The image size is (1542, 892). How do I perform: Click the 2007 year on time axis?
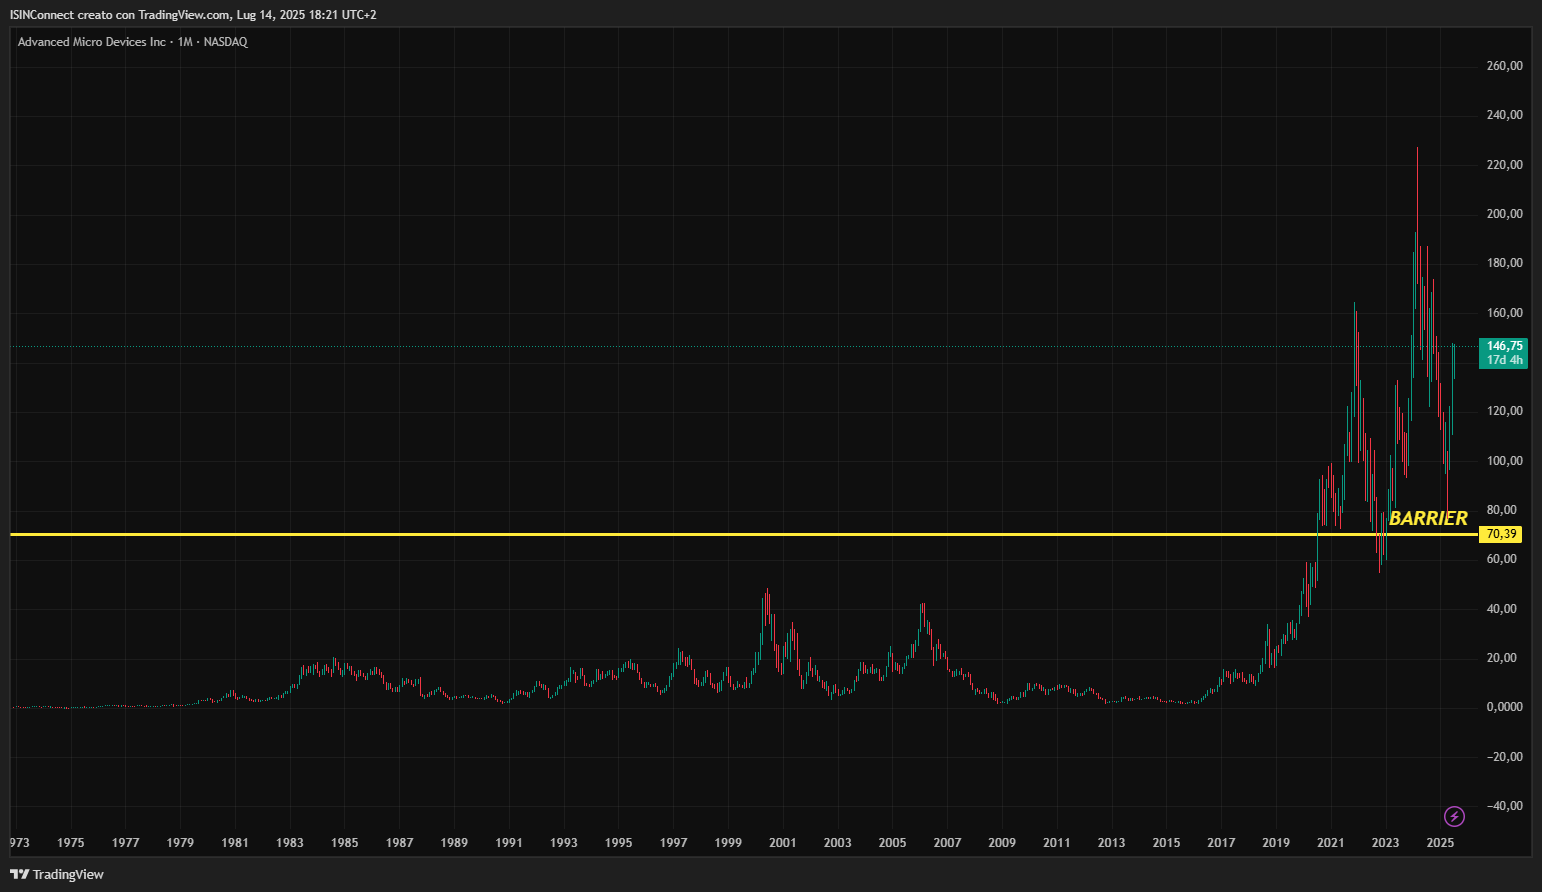947,843
